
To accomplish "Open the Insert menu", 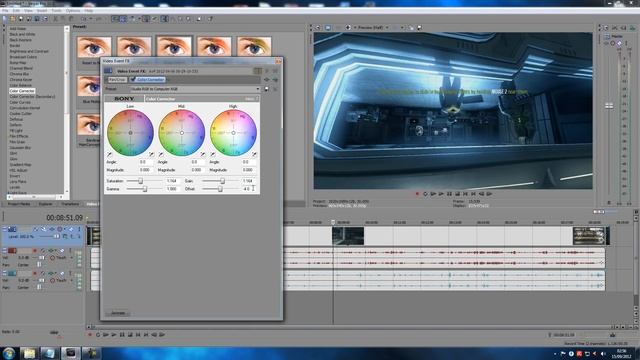I will [42, 11].
